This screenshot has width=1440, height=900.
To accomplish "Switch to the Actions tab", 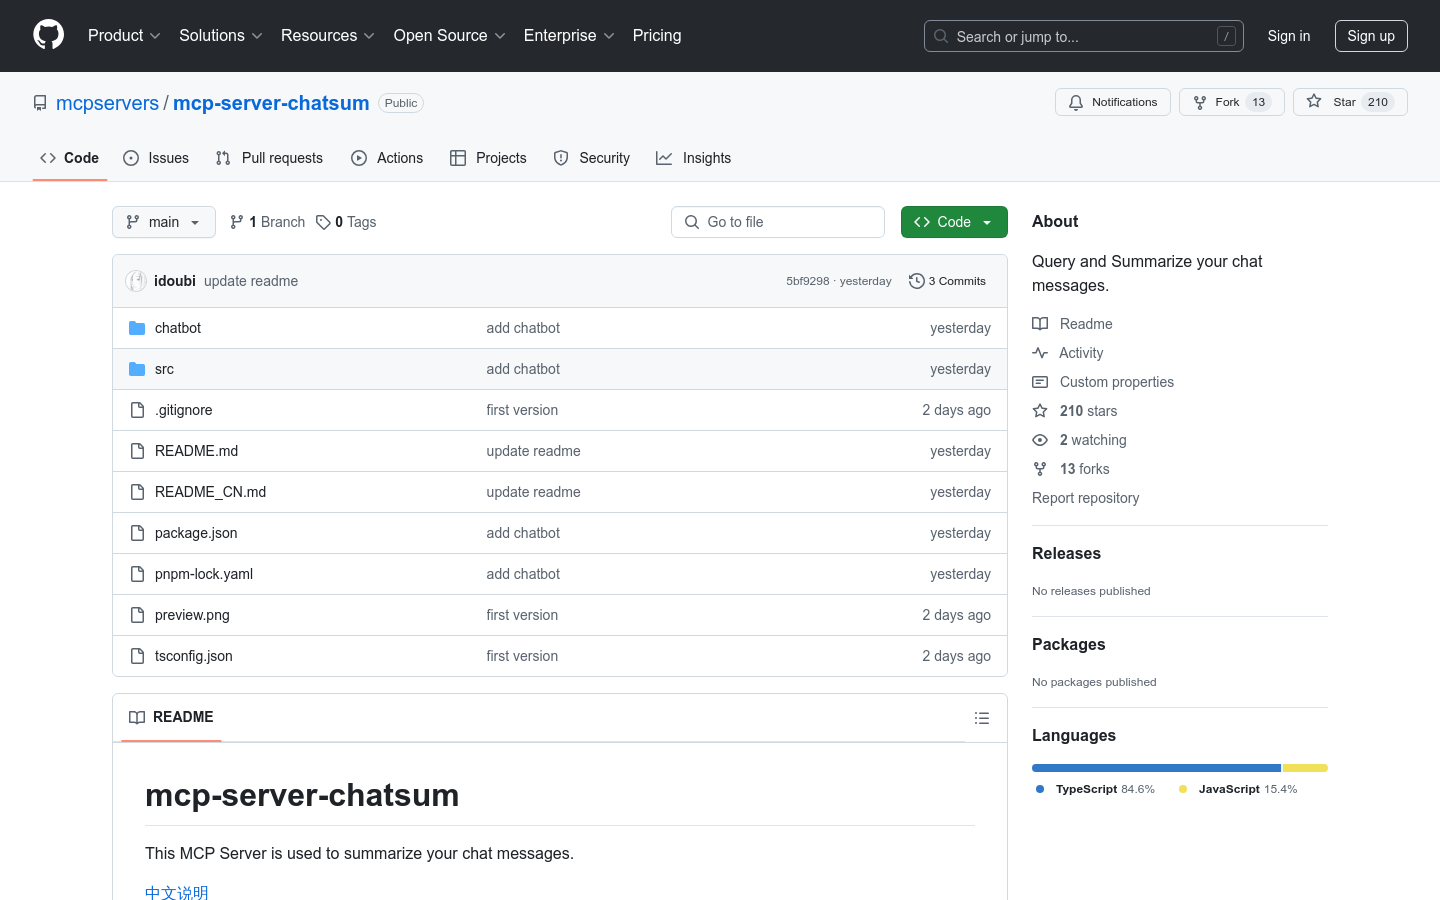I will click(x=387, y=158).
